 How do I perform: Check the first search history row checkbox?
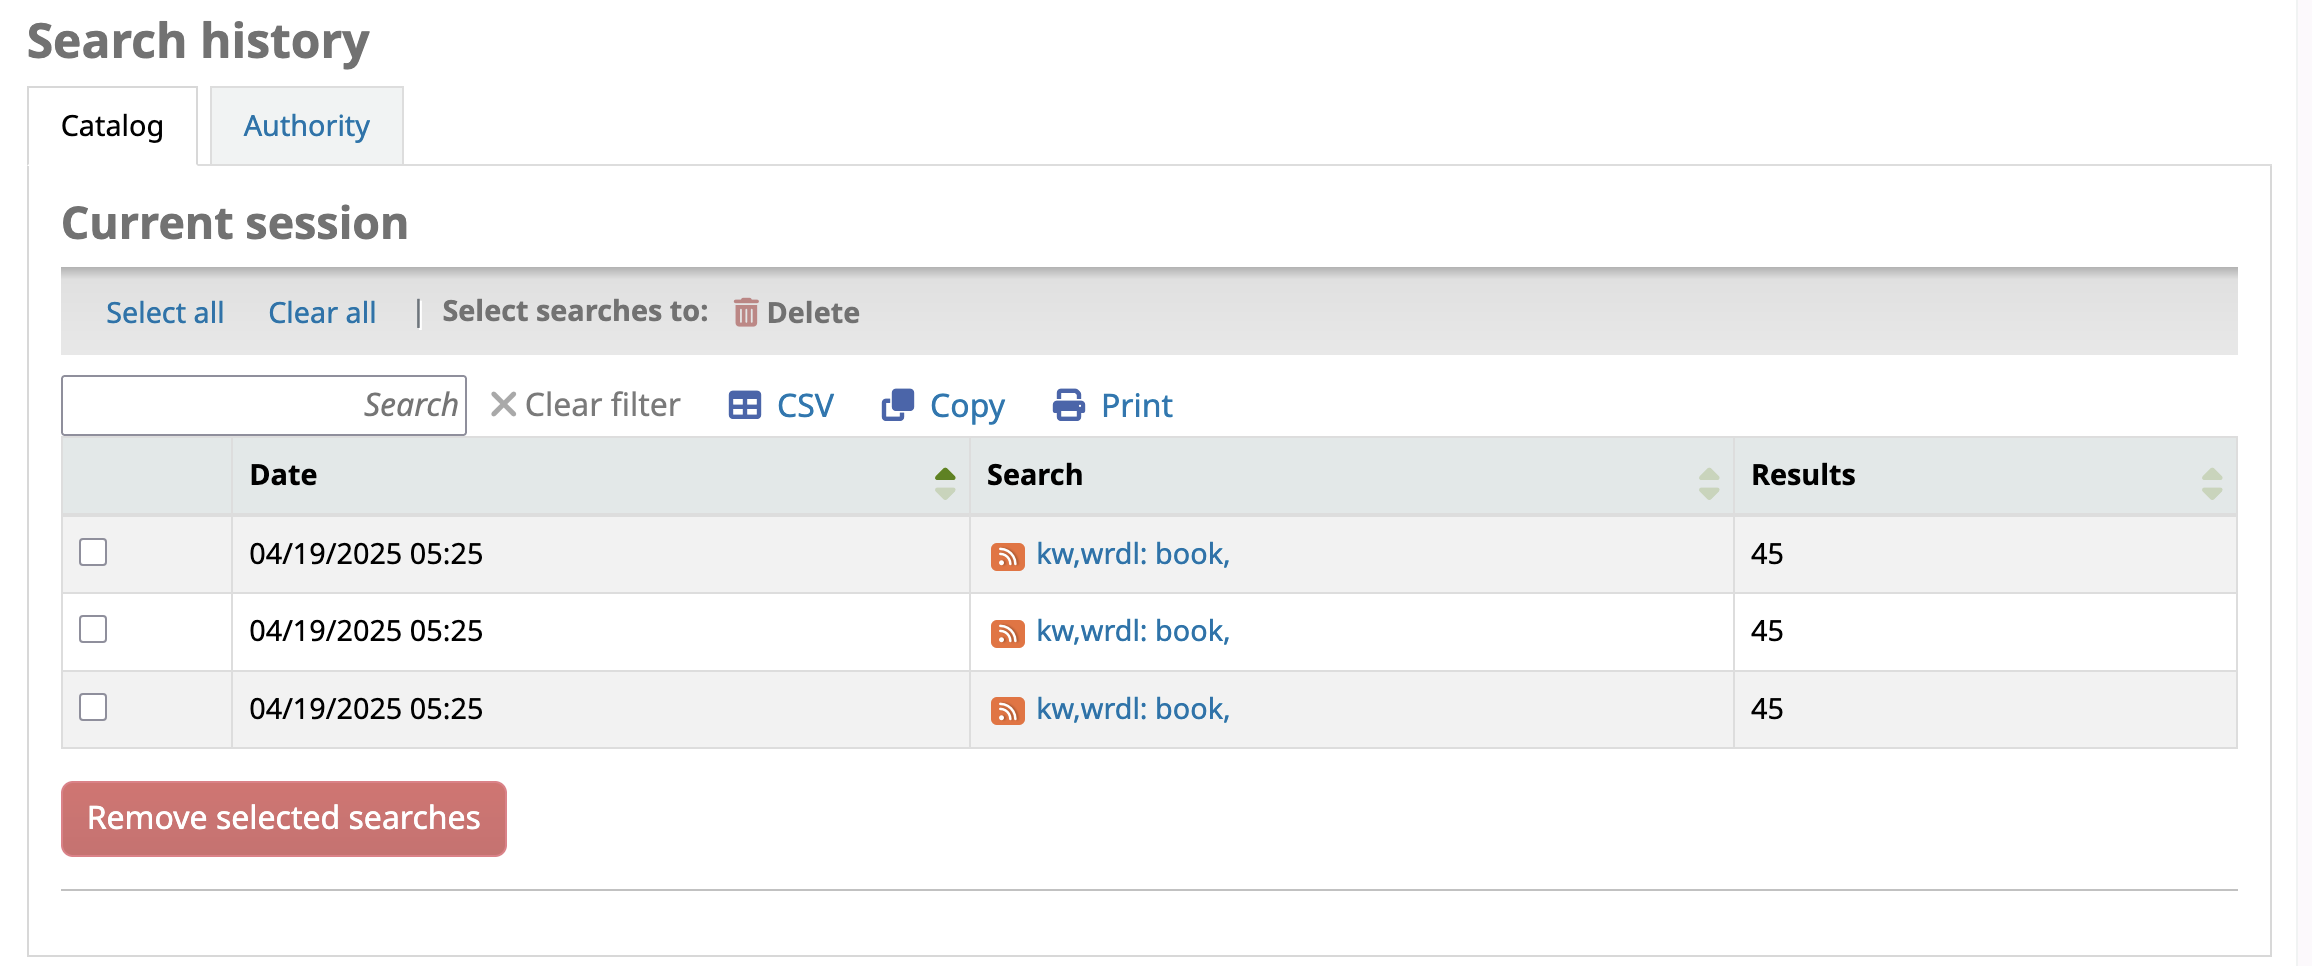(93, 553)
